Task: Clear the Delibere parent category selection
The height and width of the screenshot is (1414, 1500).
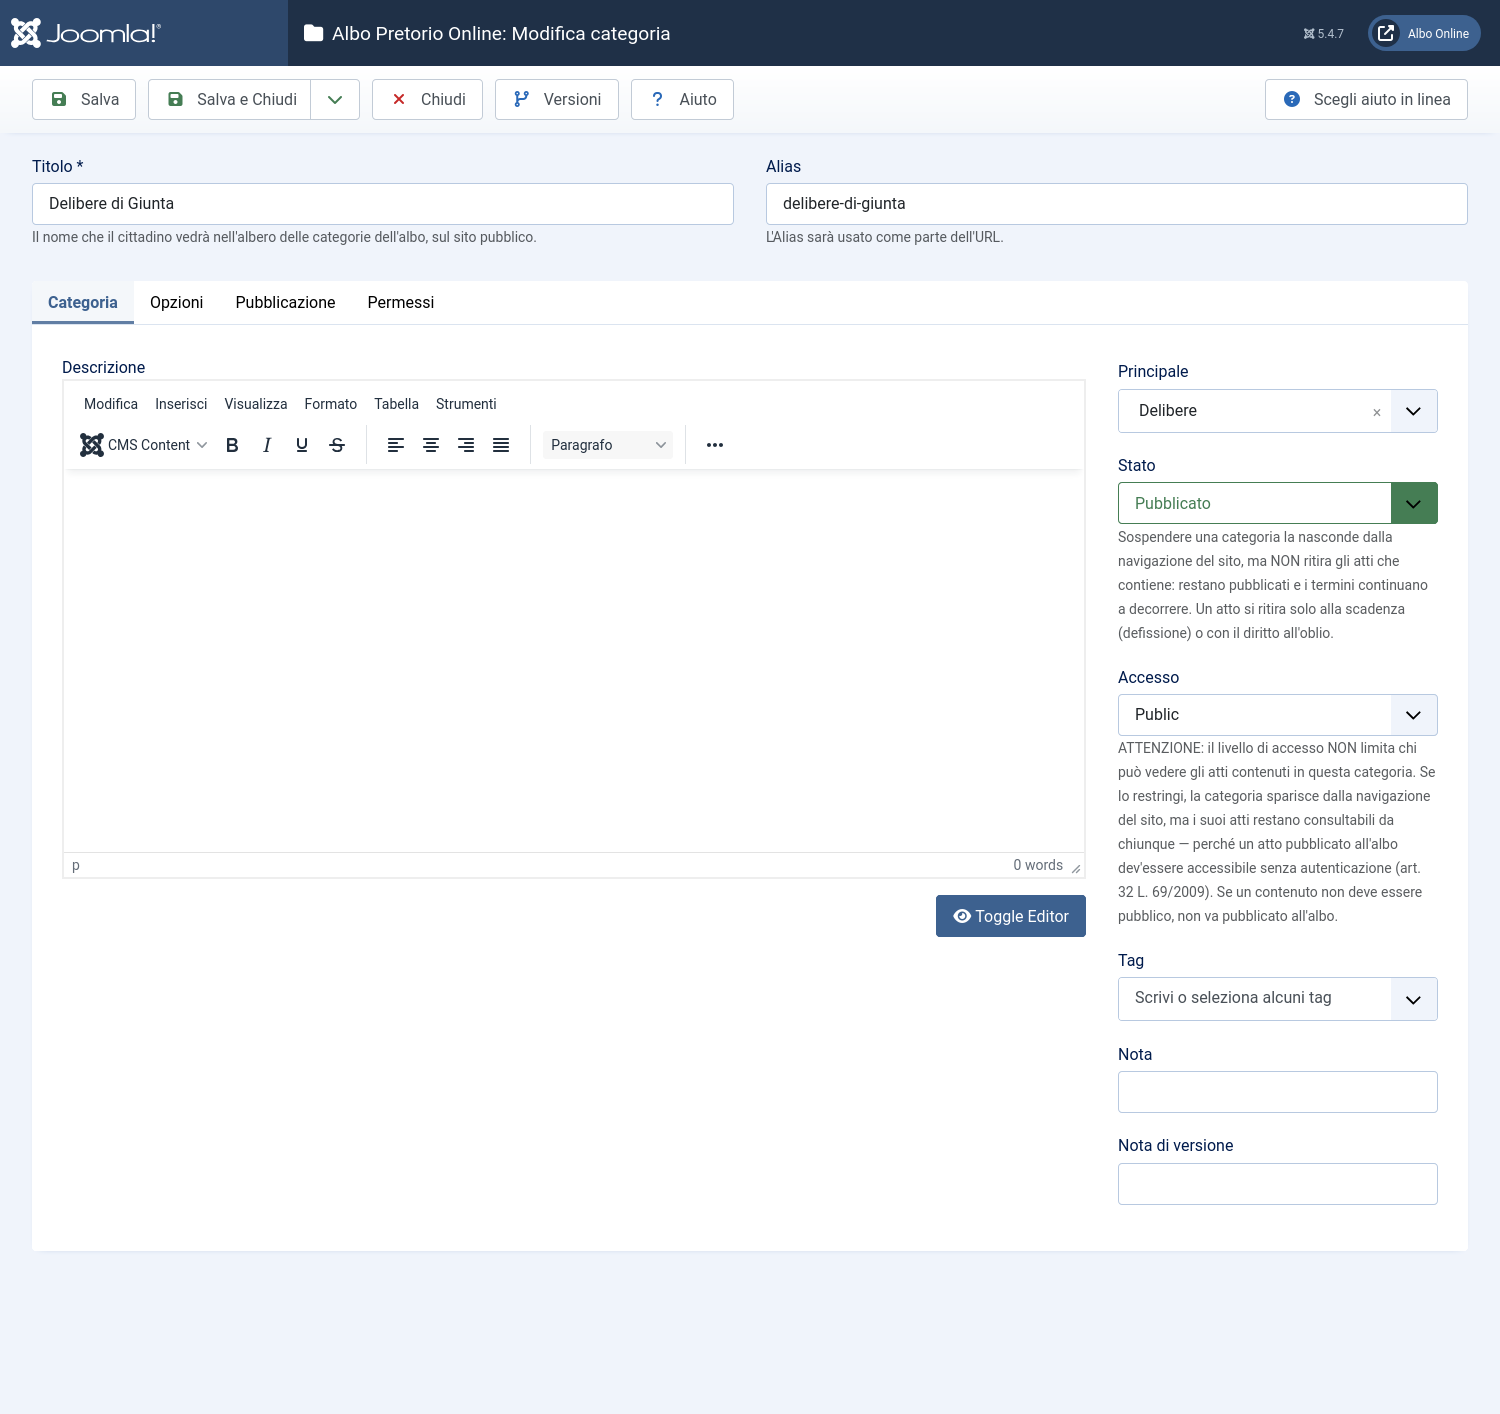Action: (1377, 412)
